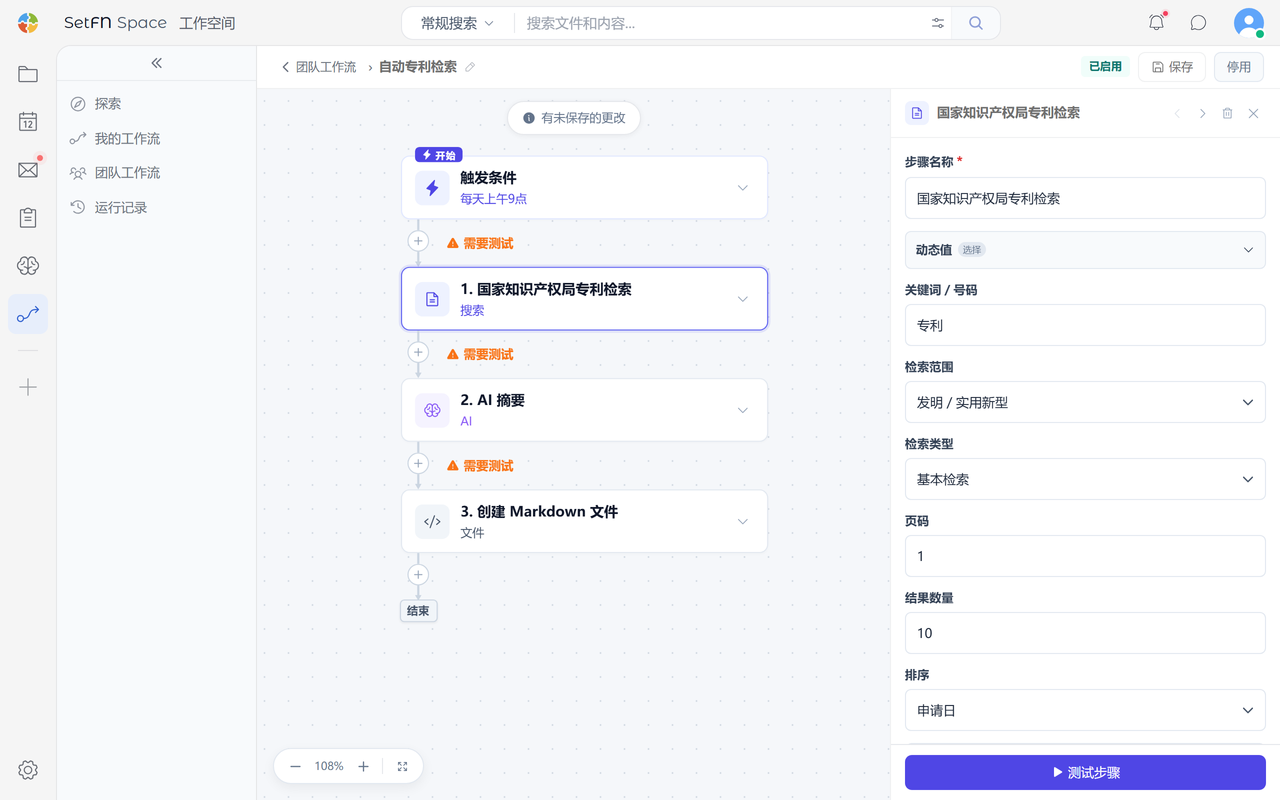
Task: Click the plus icon in left rail
Action: [28, 387]
